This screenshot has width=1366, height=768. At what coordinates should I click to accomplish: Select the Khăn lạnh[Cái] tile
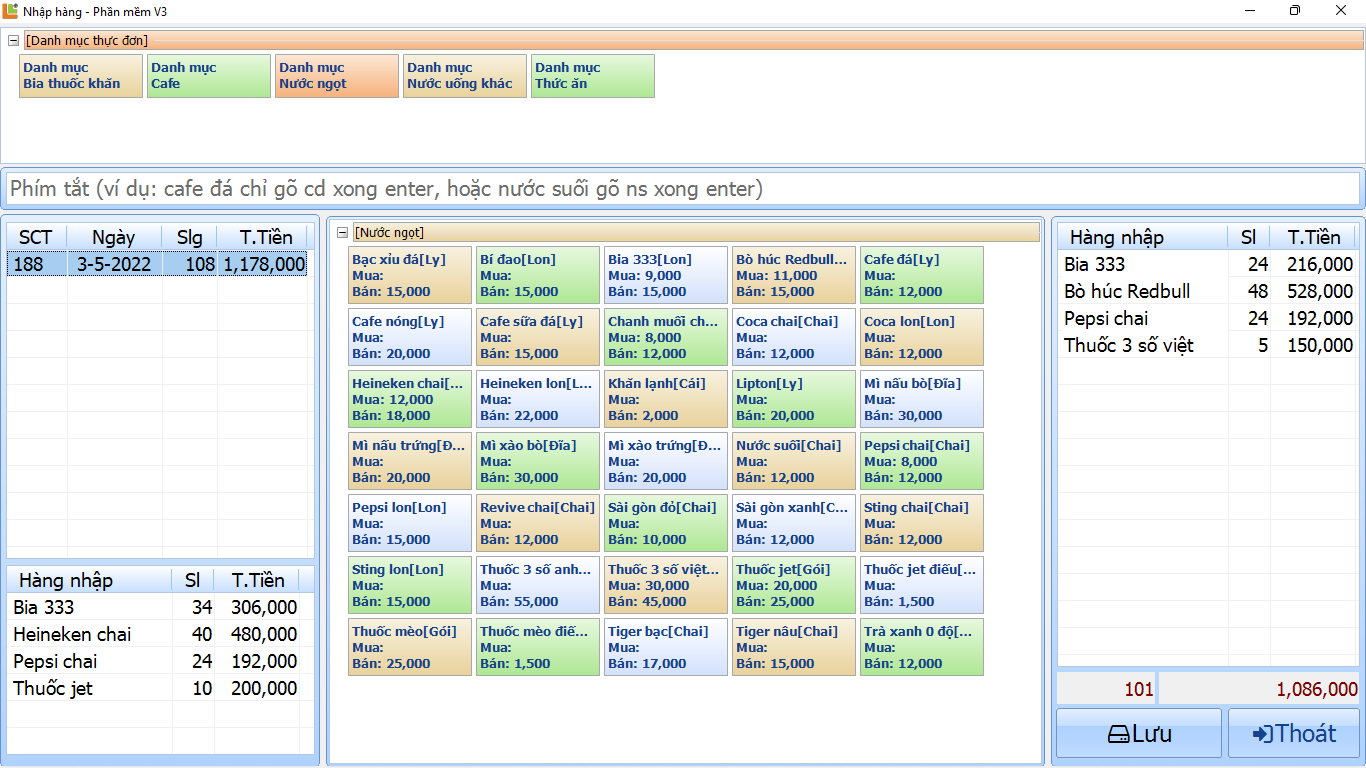[666, 399]
